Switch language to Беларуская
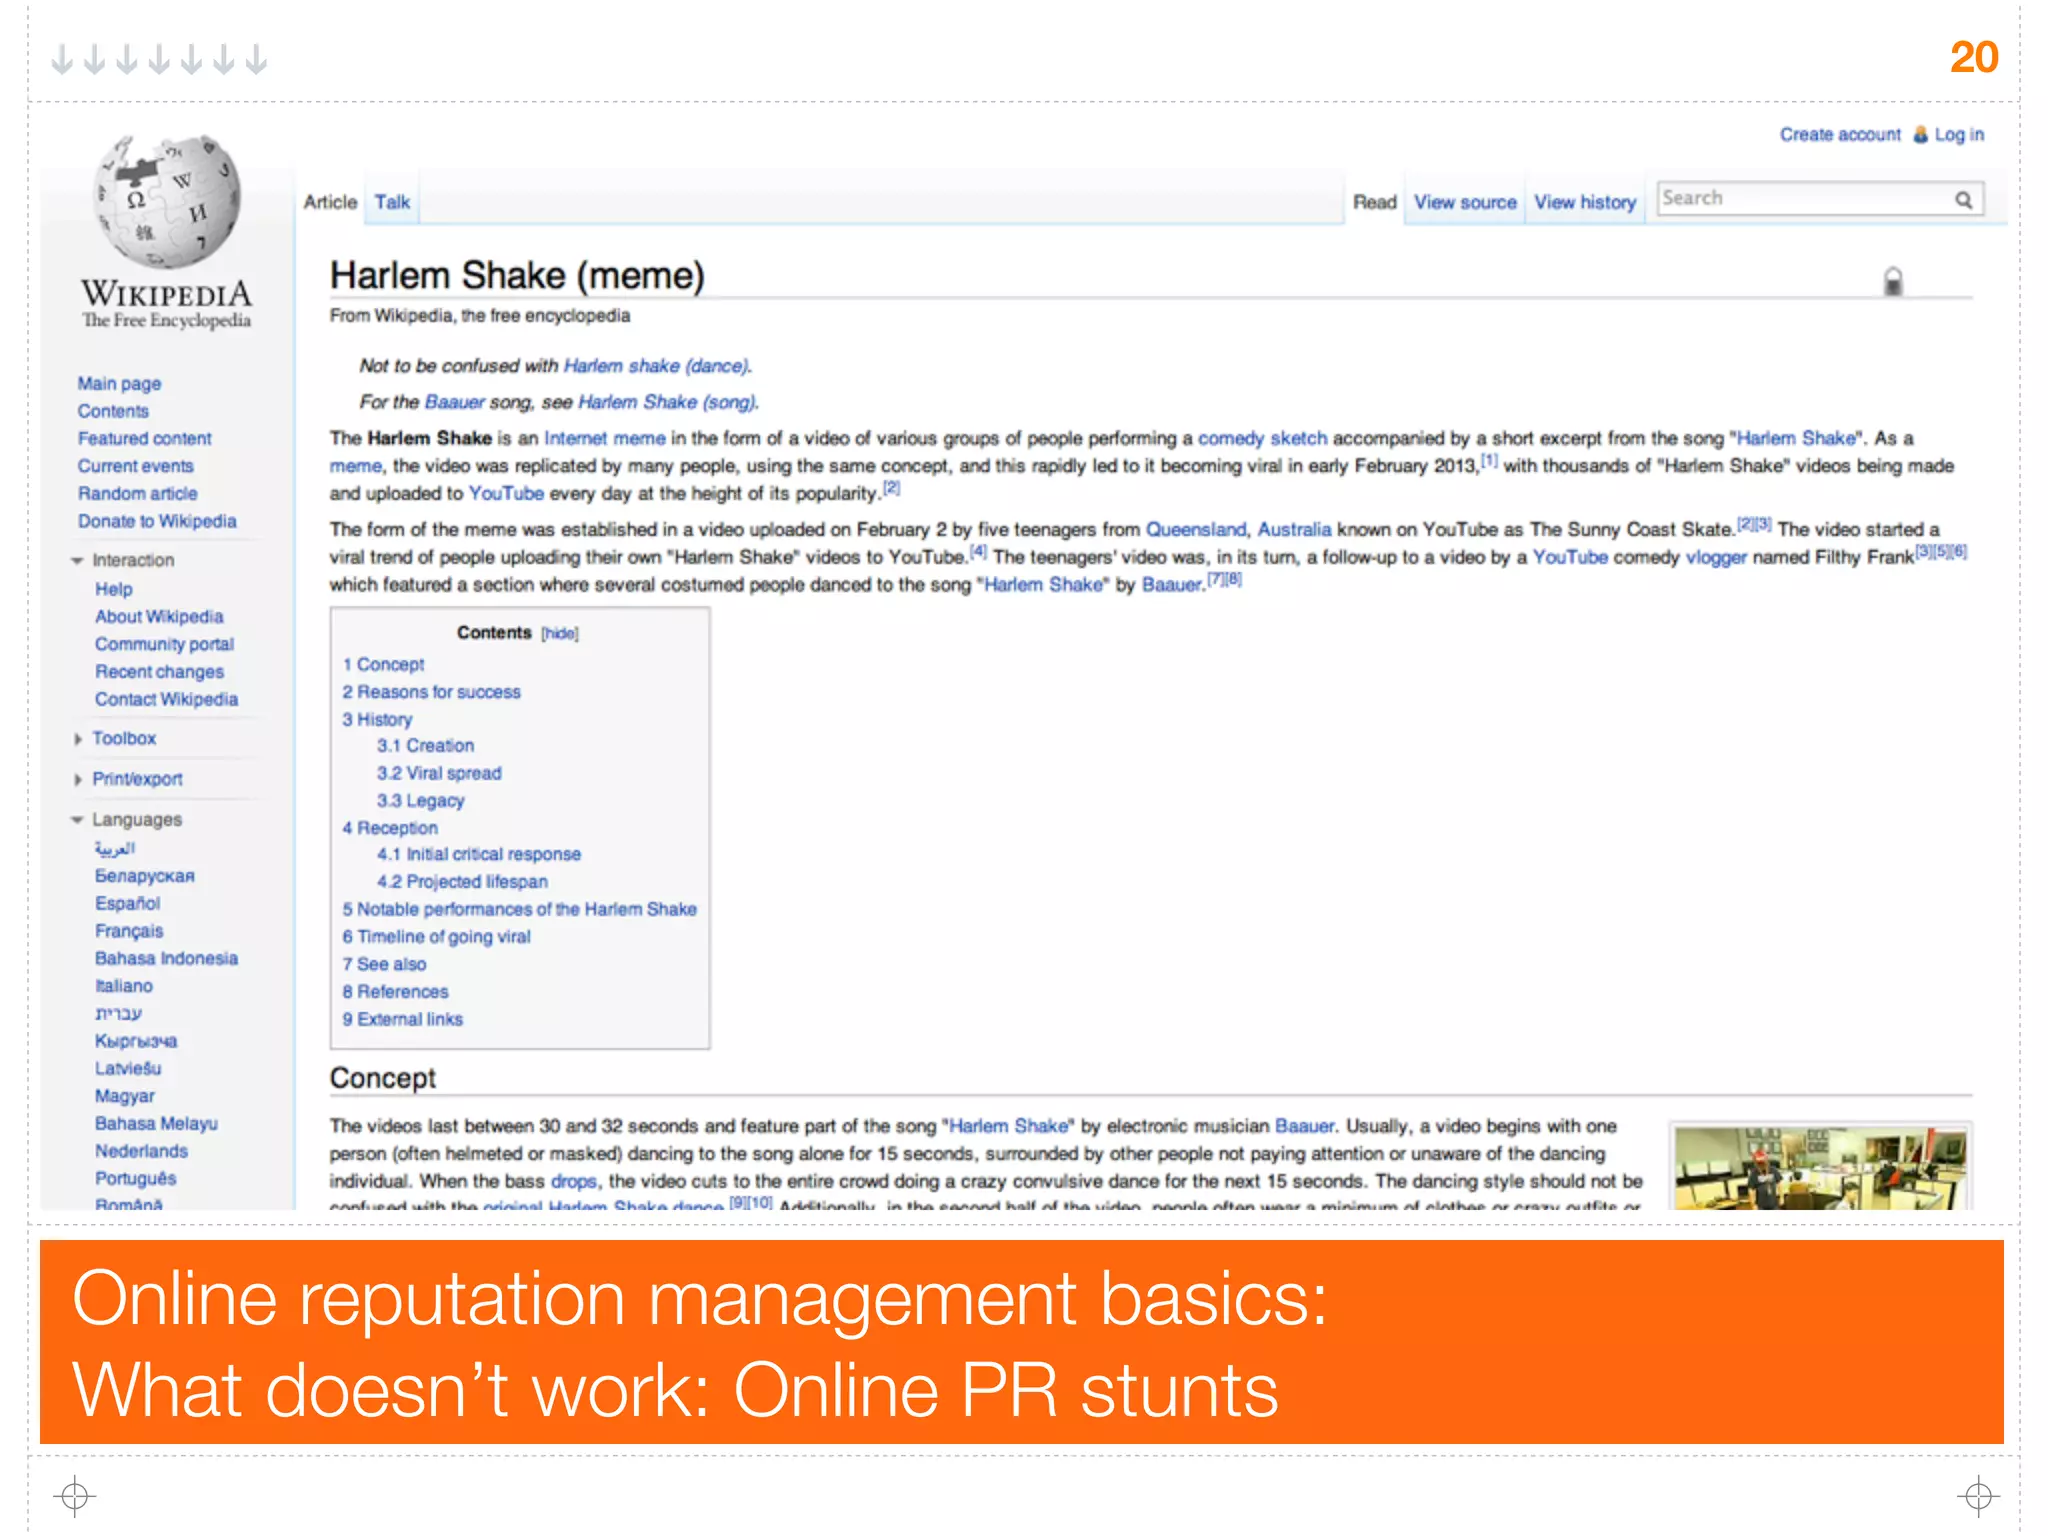The image size is (2048, 1536). coord(145,876)
